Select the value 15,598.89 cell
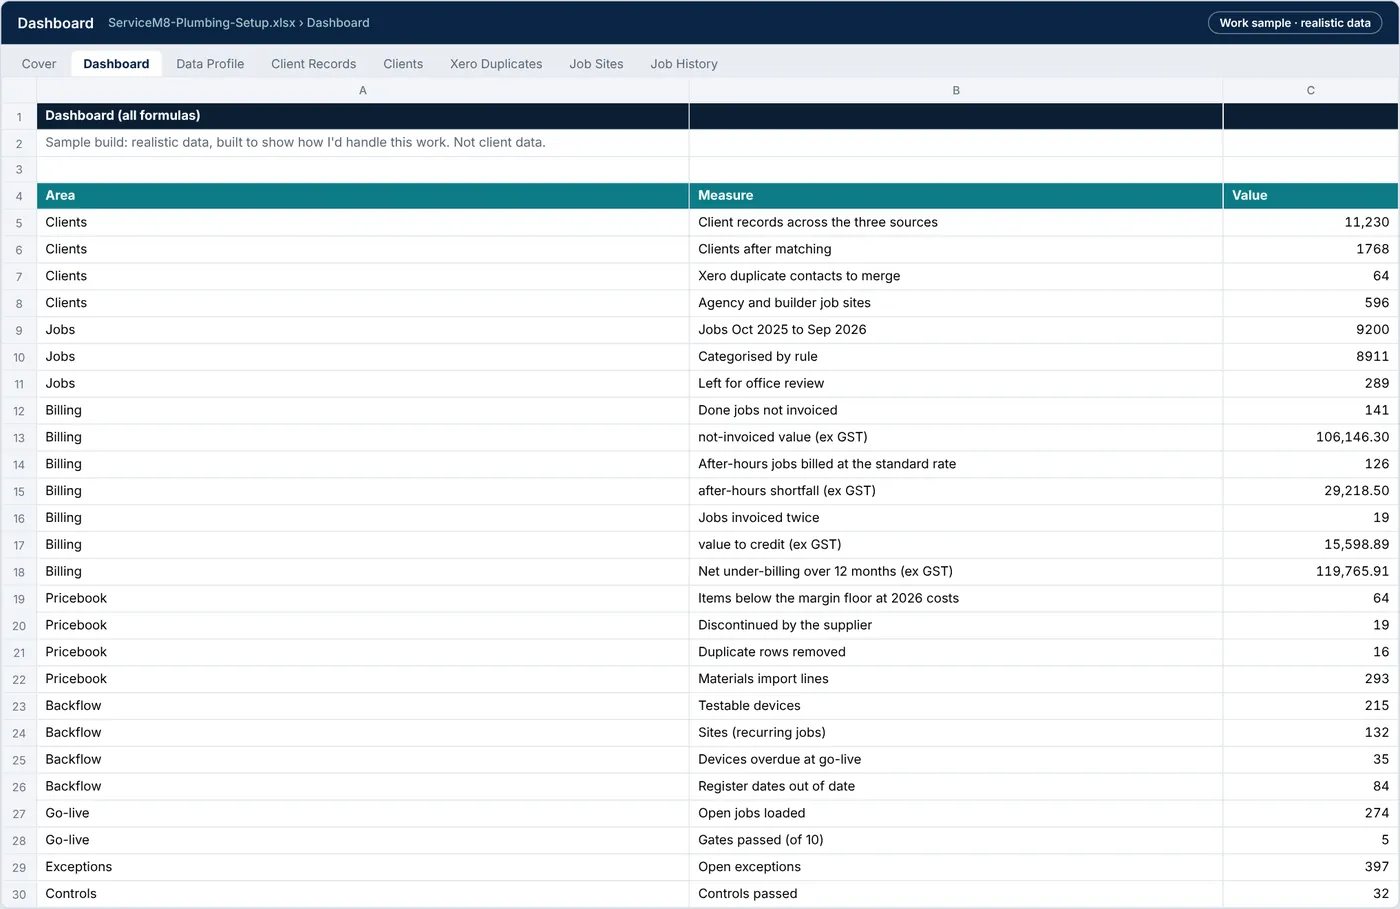The height and width of the screenshot is (909, 1400). pos(1310,545)
